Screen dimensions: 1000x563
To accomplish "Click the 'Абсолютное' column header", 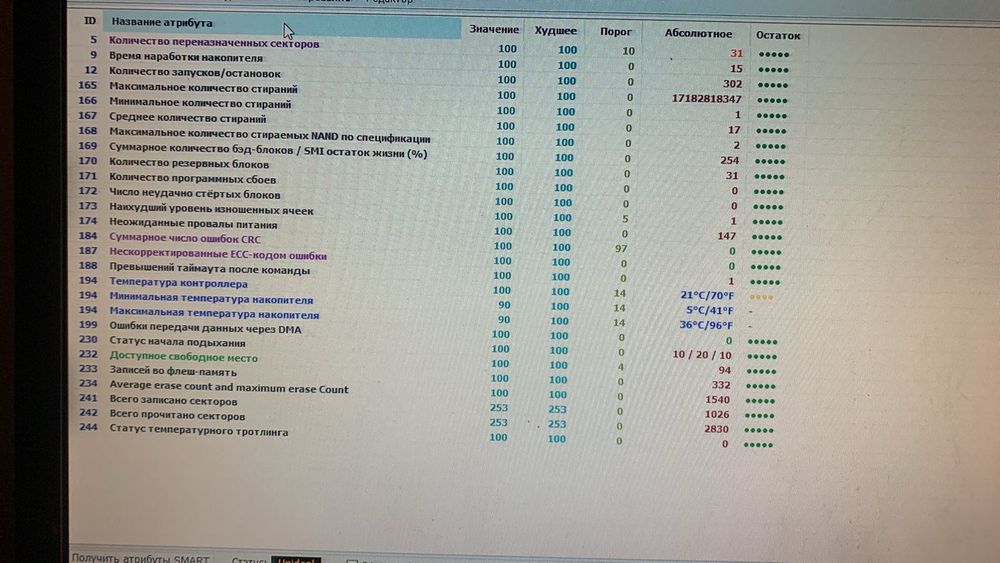I will (698, 33).
